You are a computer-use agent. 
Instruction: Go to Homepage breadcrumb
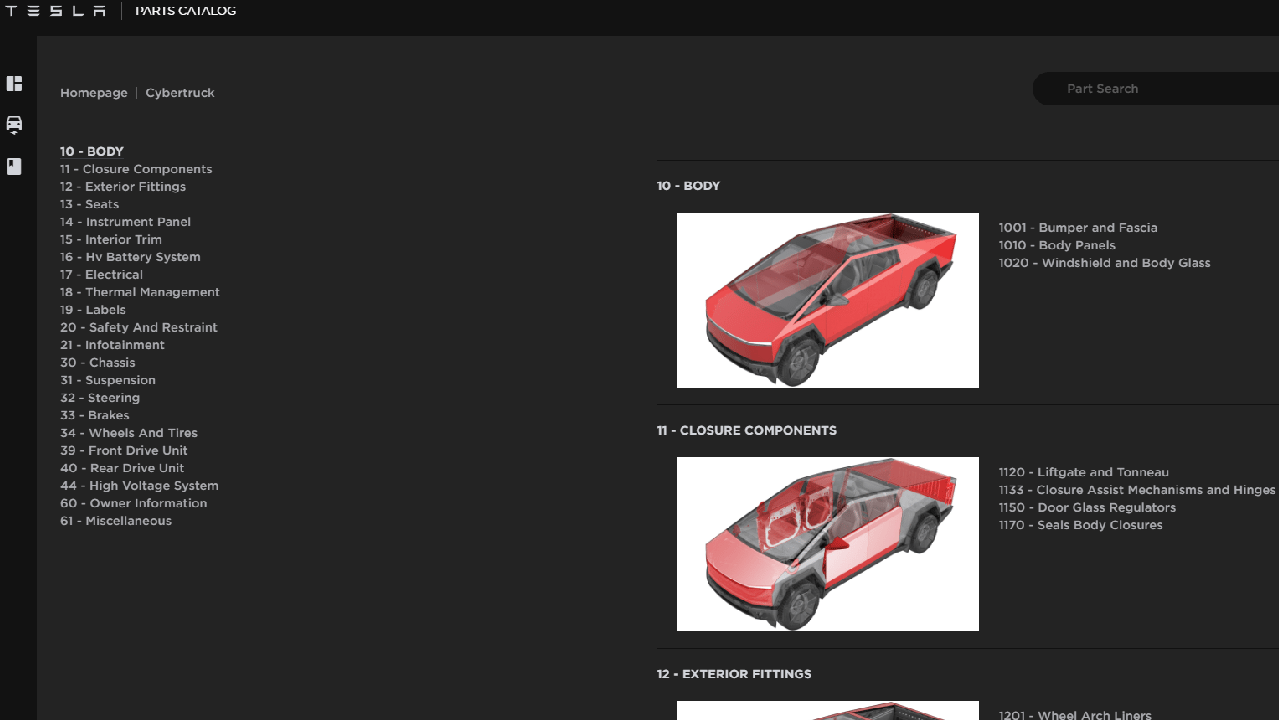point(94,93)
